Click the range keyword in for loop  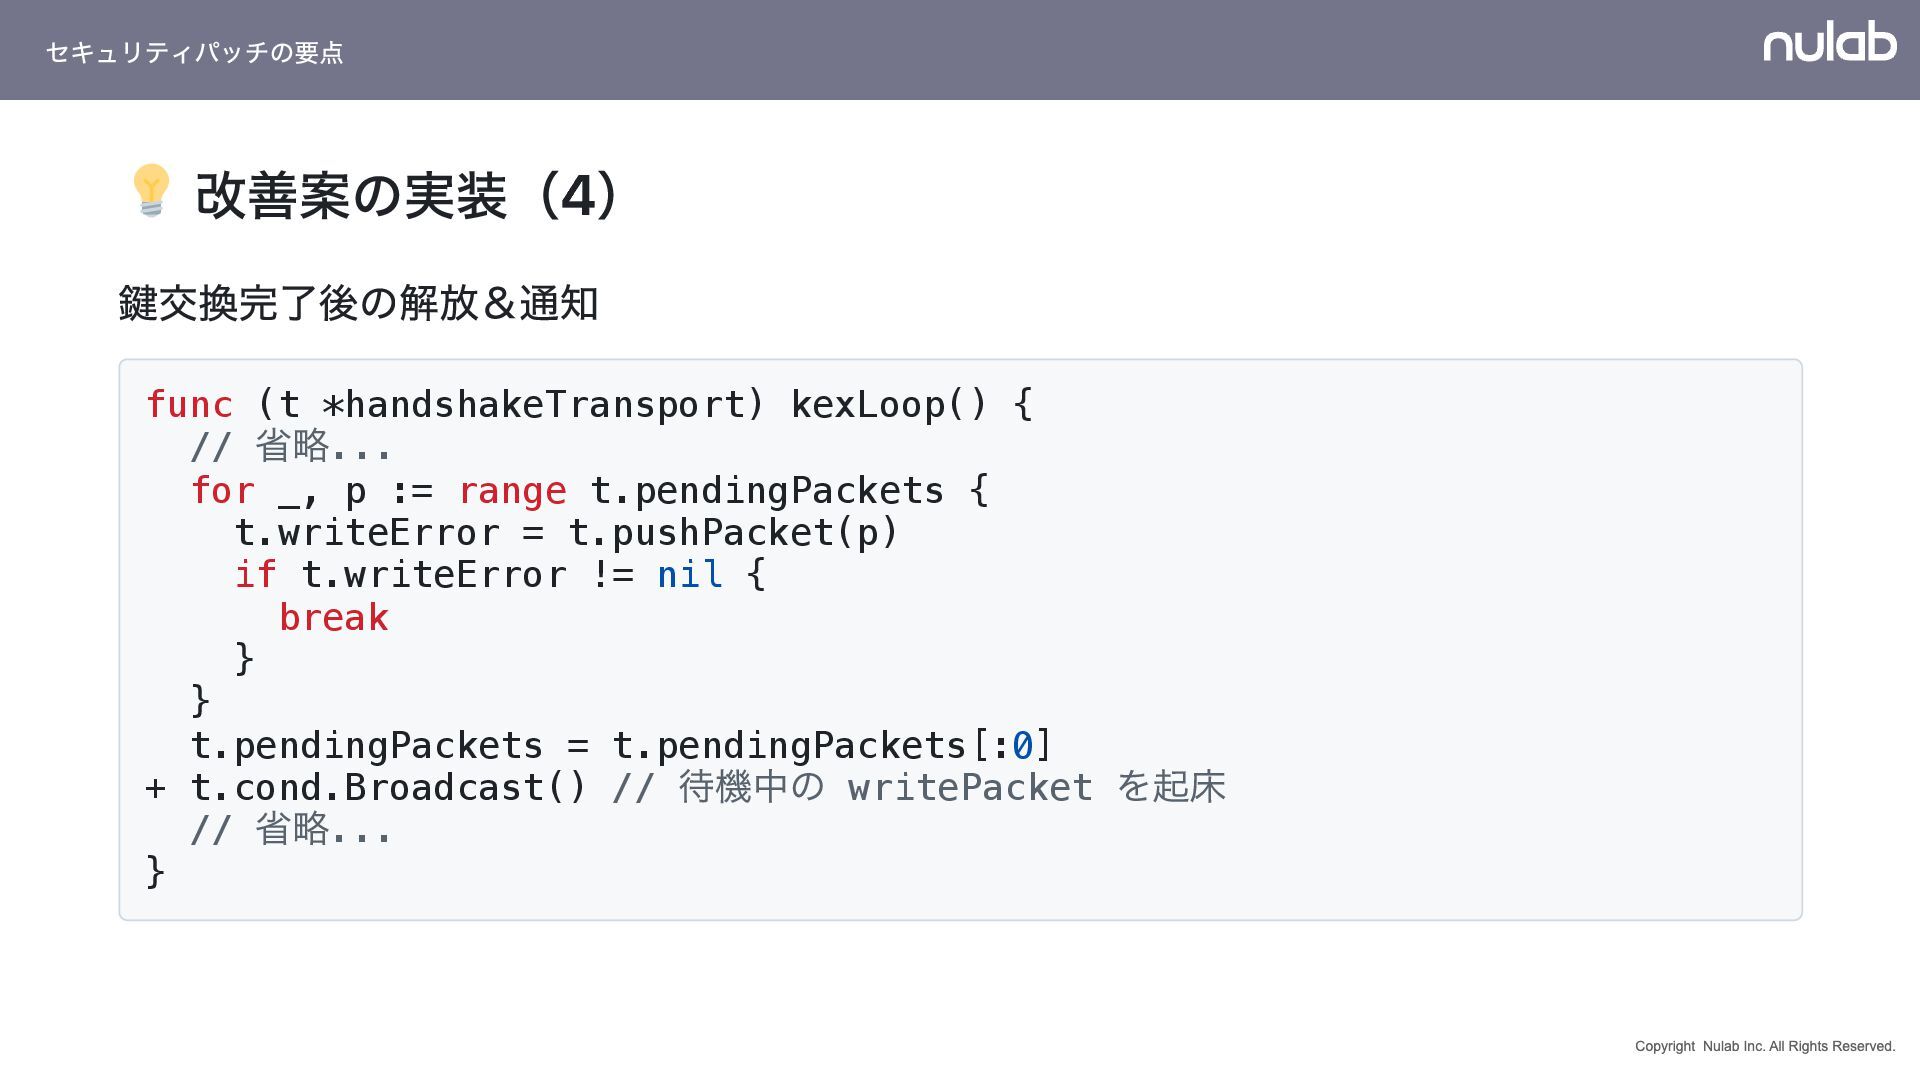(x=512, y=491)
